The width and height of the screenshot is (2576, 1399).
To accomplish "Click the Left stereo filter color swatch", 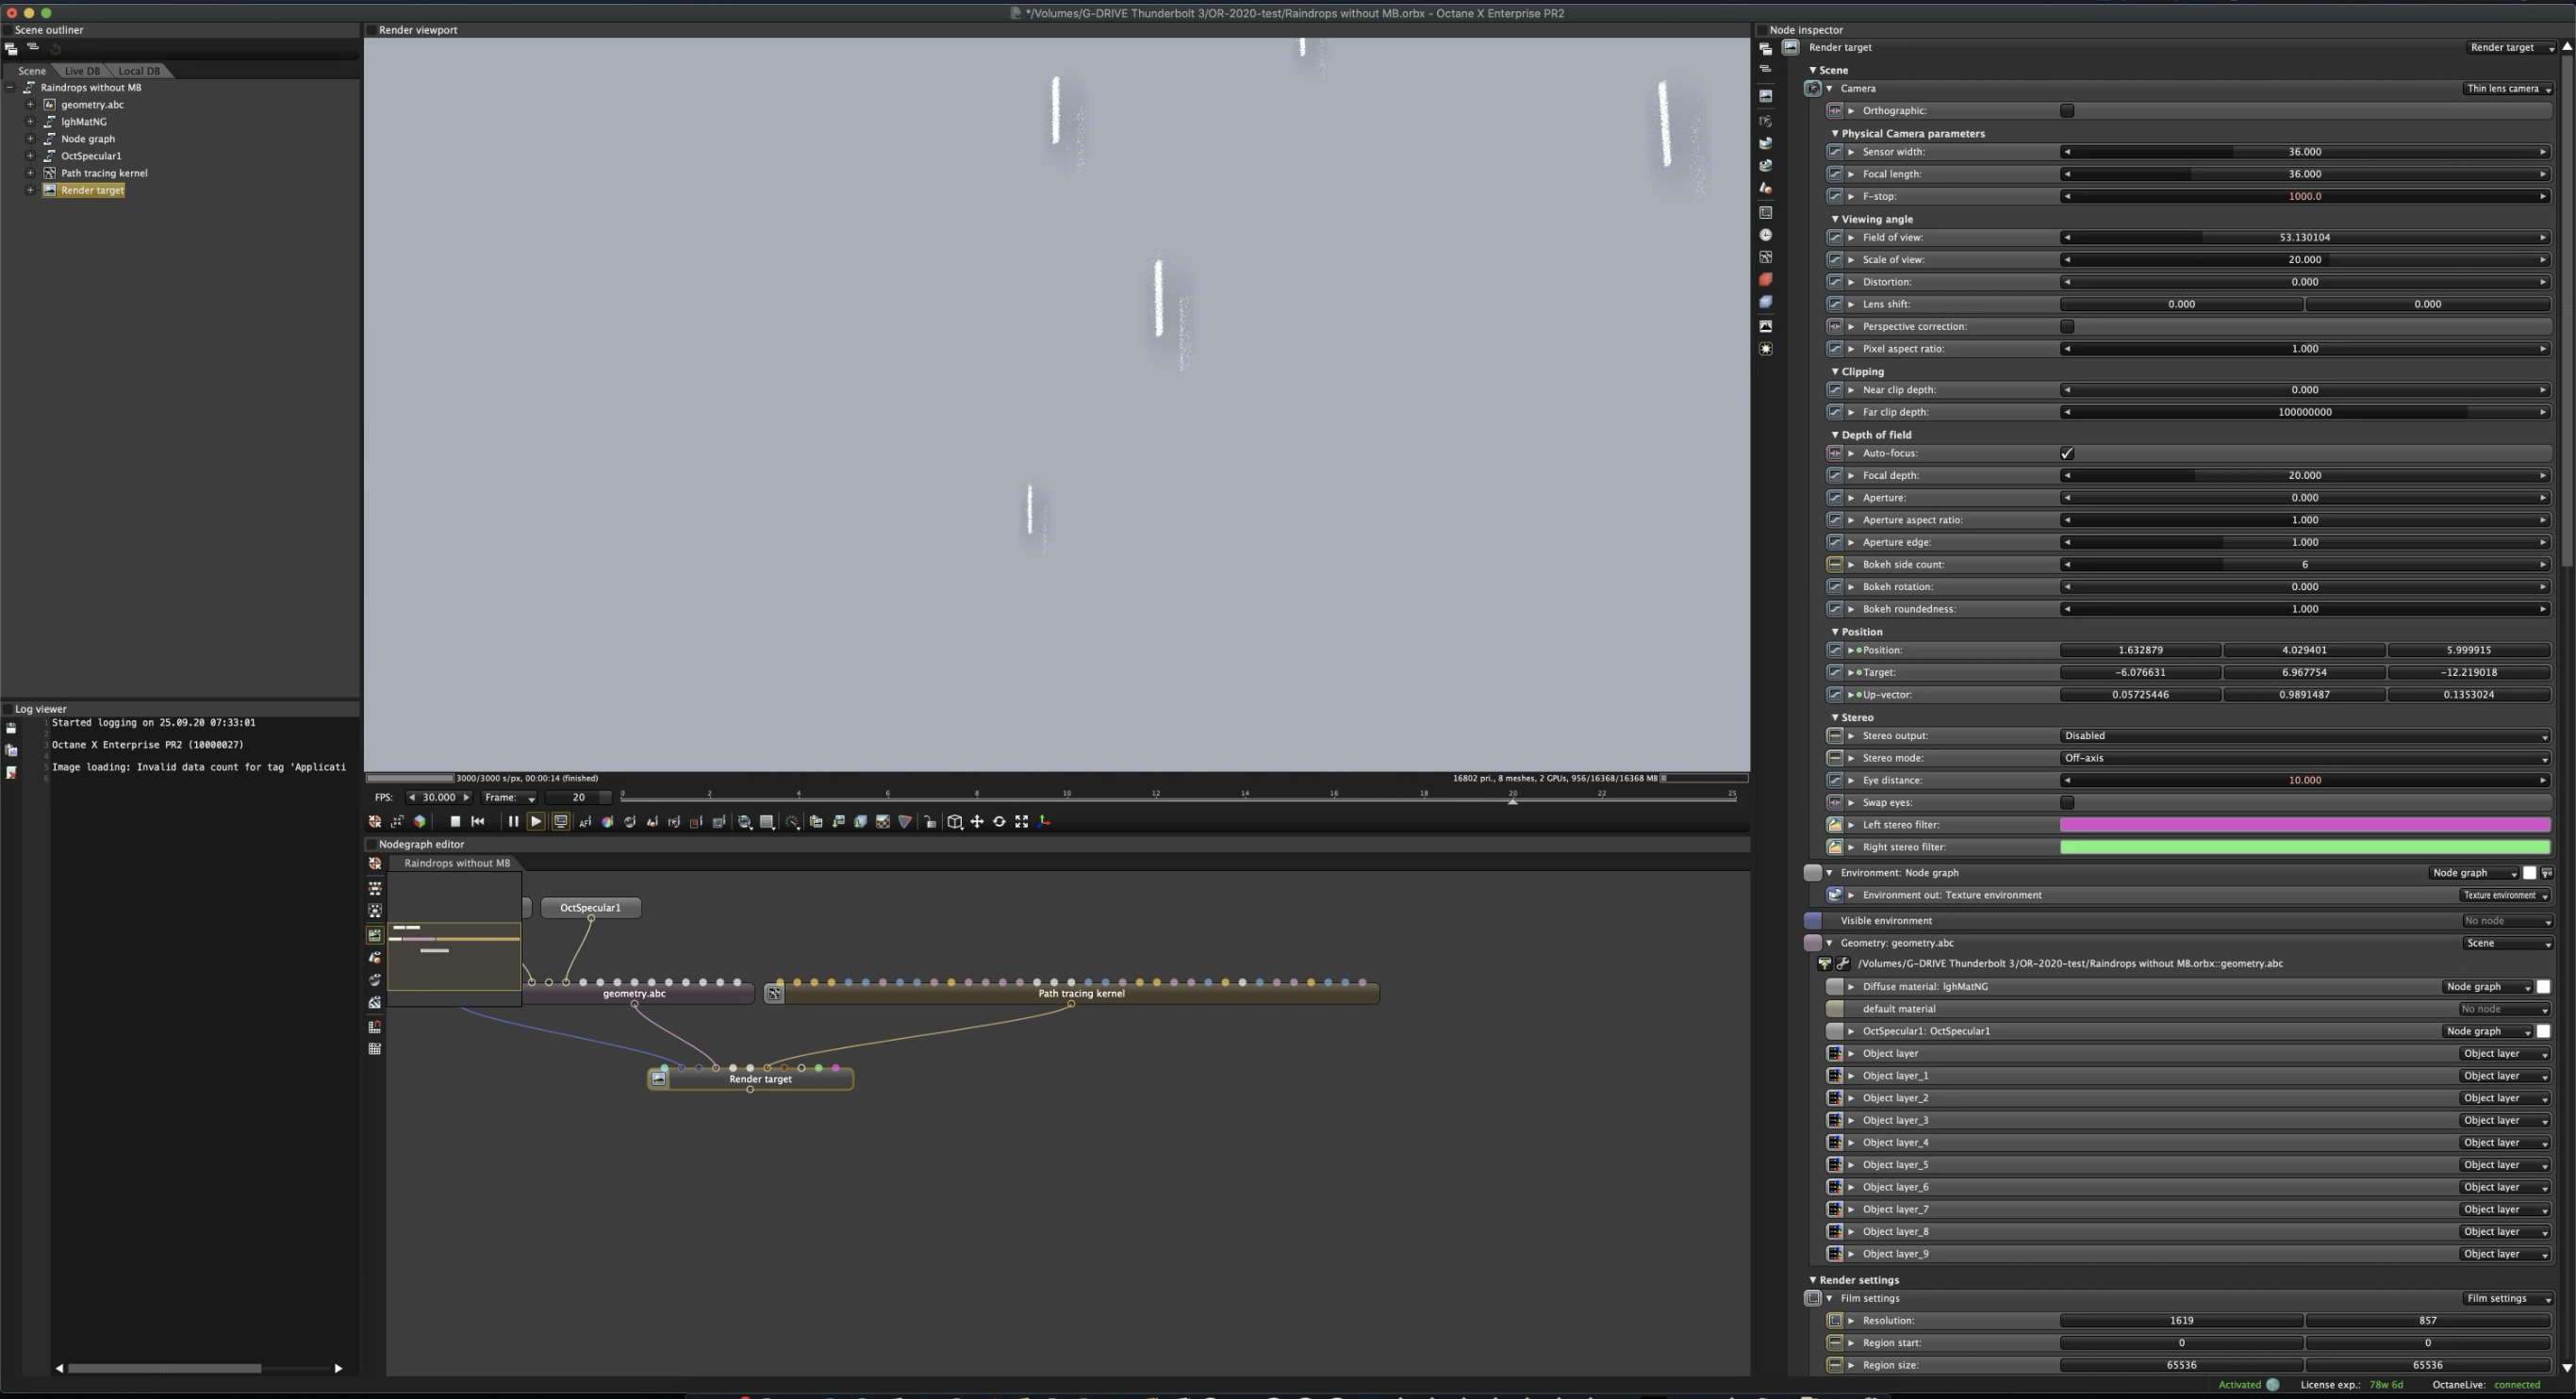I will click(2304, 825).
